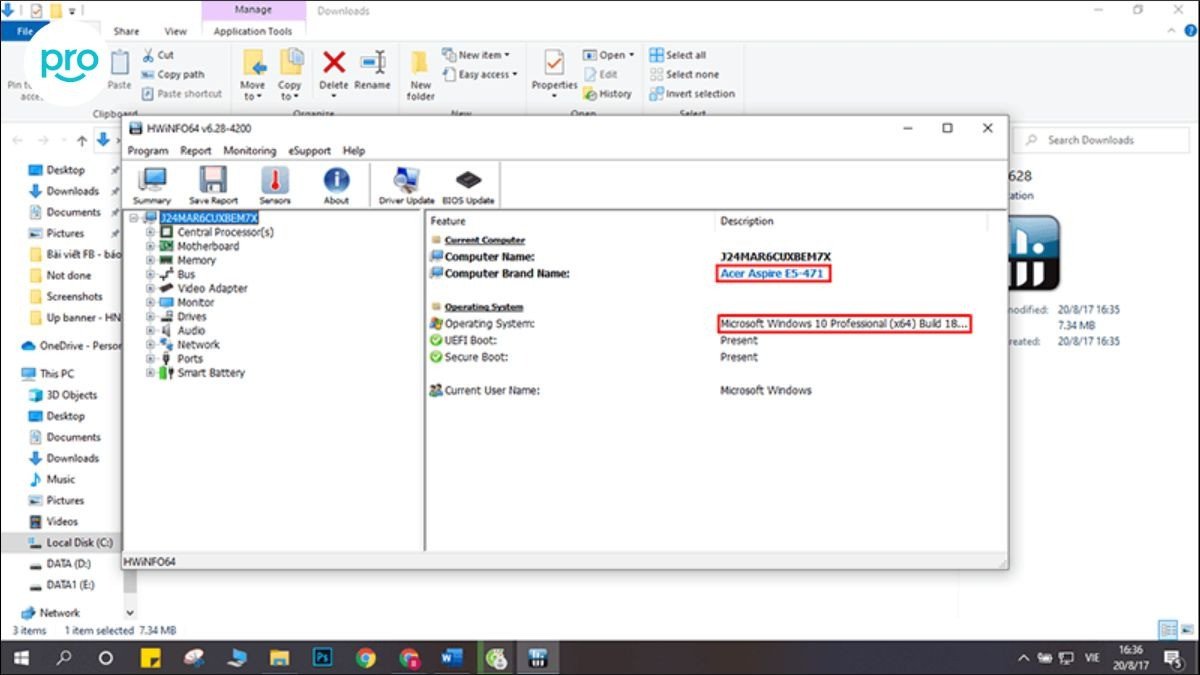This screenshot has height=675, width=1200.
Task: Click the About info icon
Action: click(x=336, y=185)
